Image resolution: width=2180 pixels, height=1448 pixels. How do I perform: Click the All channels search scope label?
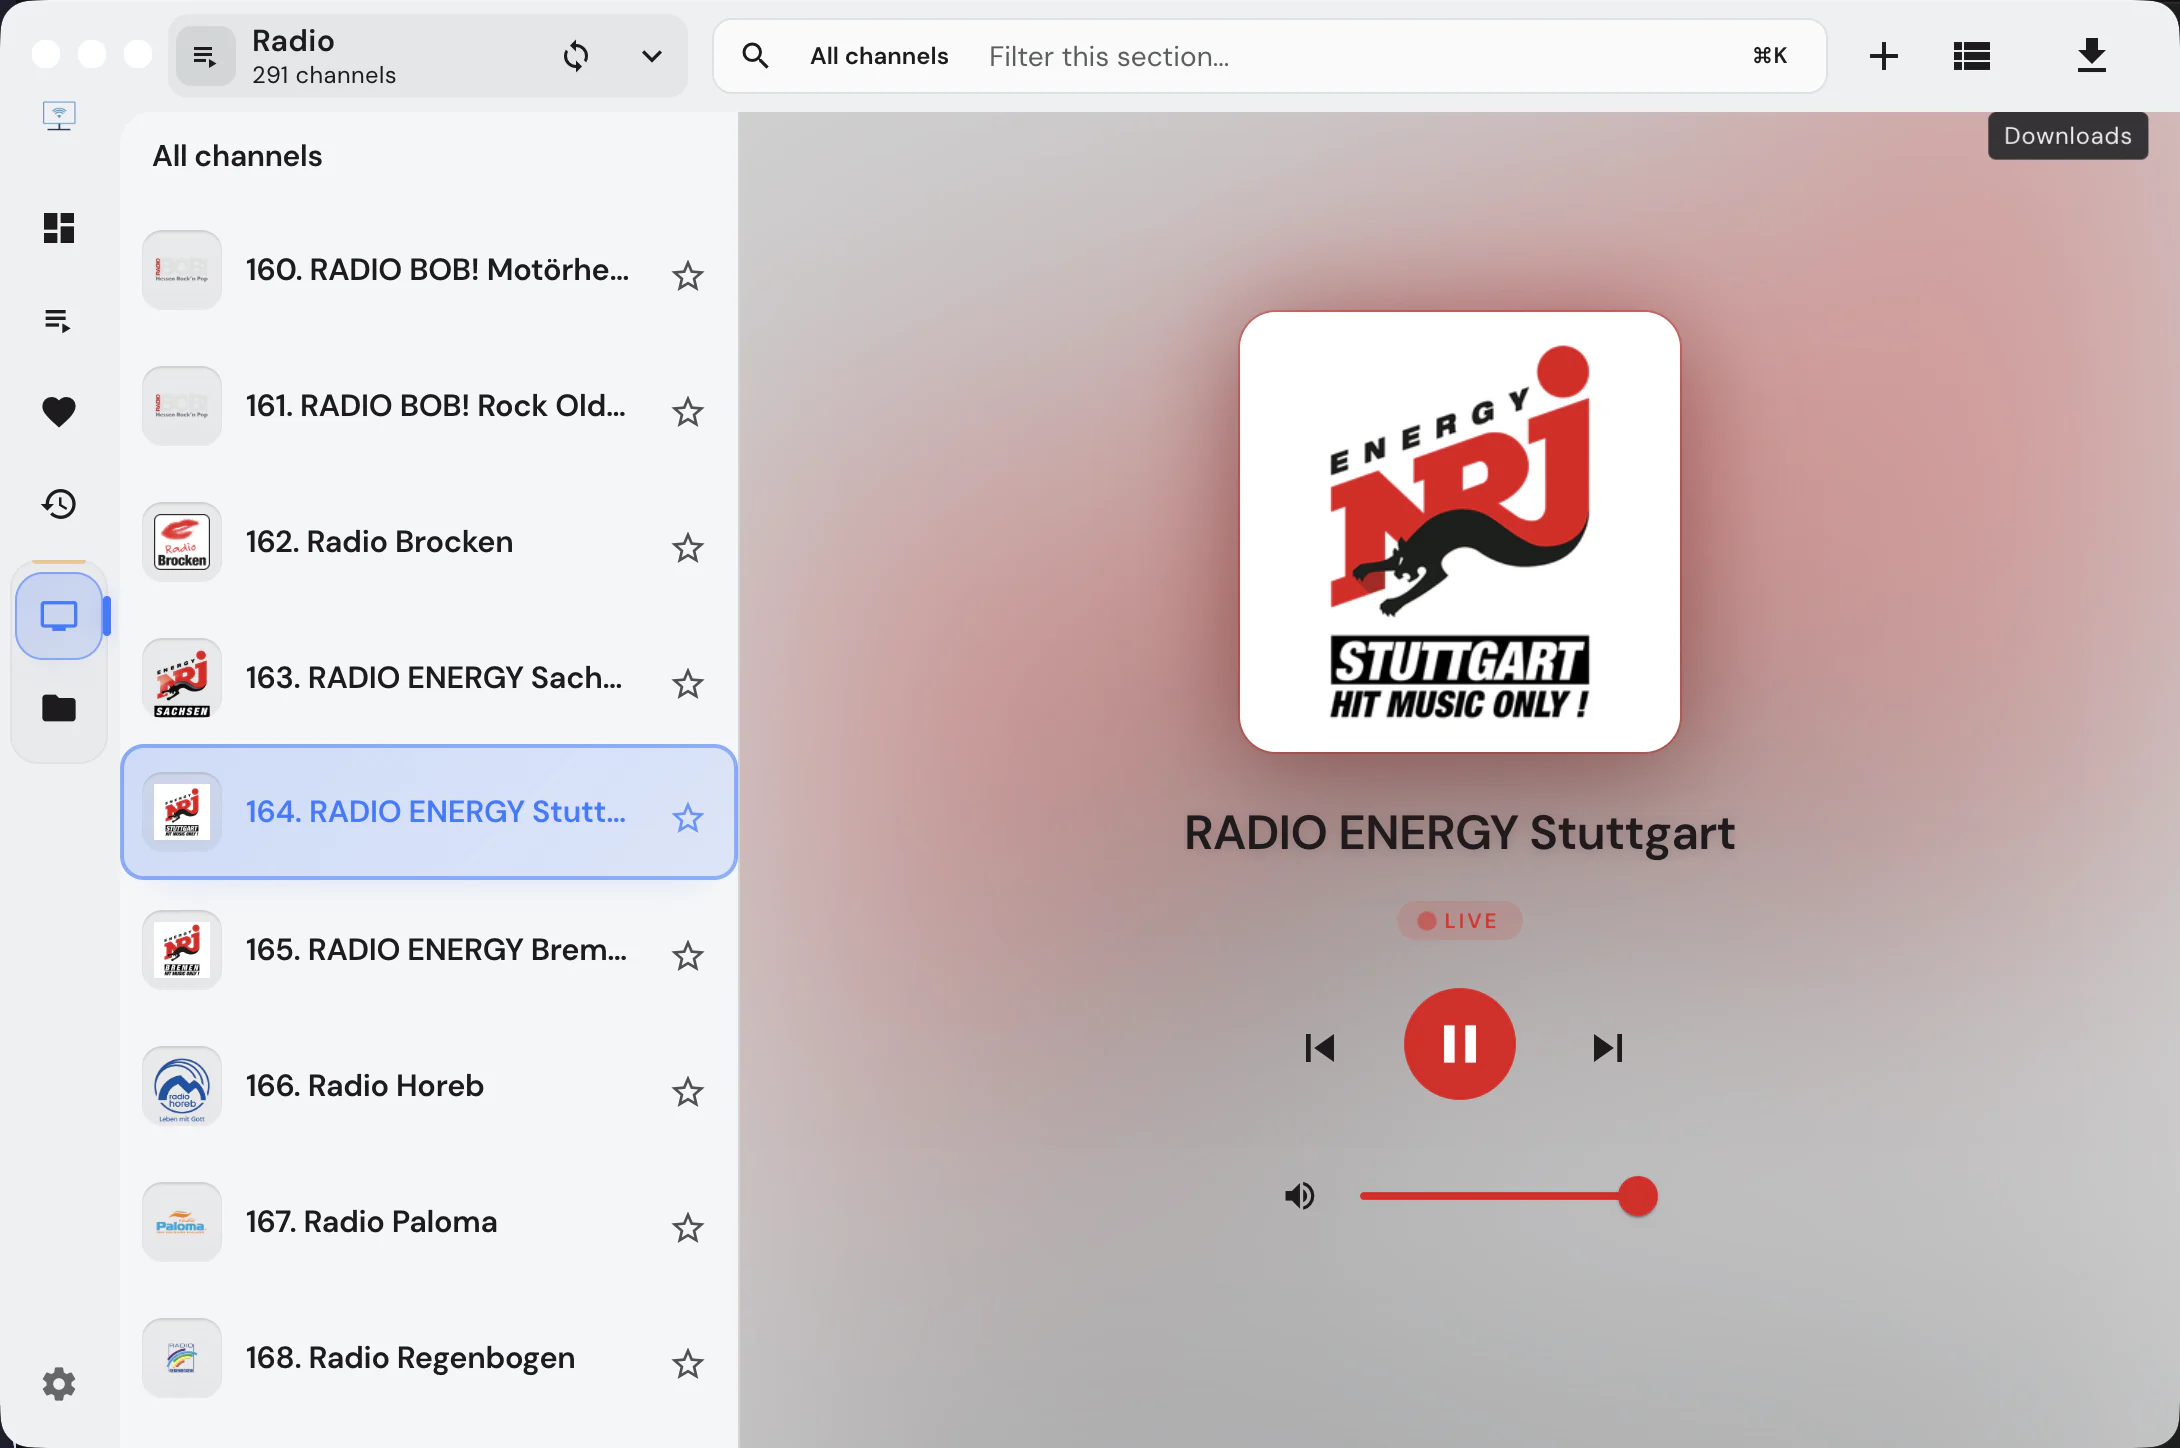[879, 56]
